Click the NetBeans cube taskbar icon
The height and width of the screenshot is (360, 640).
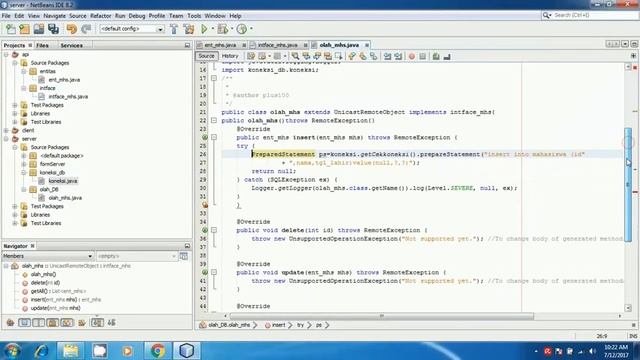187,351
